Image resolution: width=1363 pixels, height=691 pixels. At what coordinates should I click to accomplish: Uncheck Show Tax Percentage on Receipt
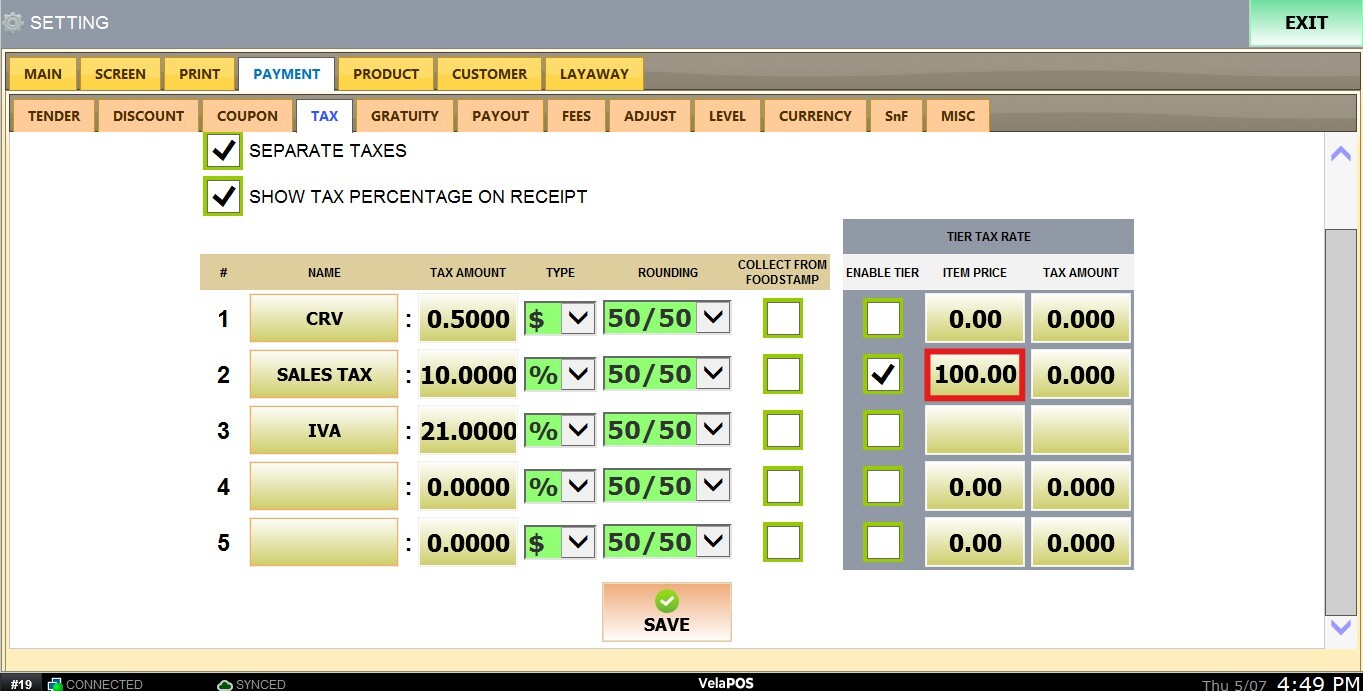(x=223, y=196)
